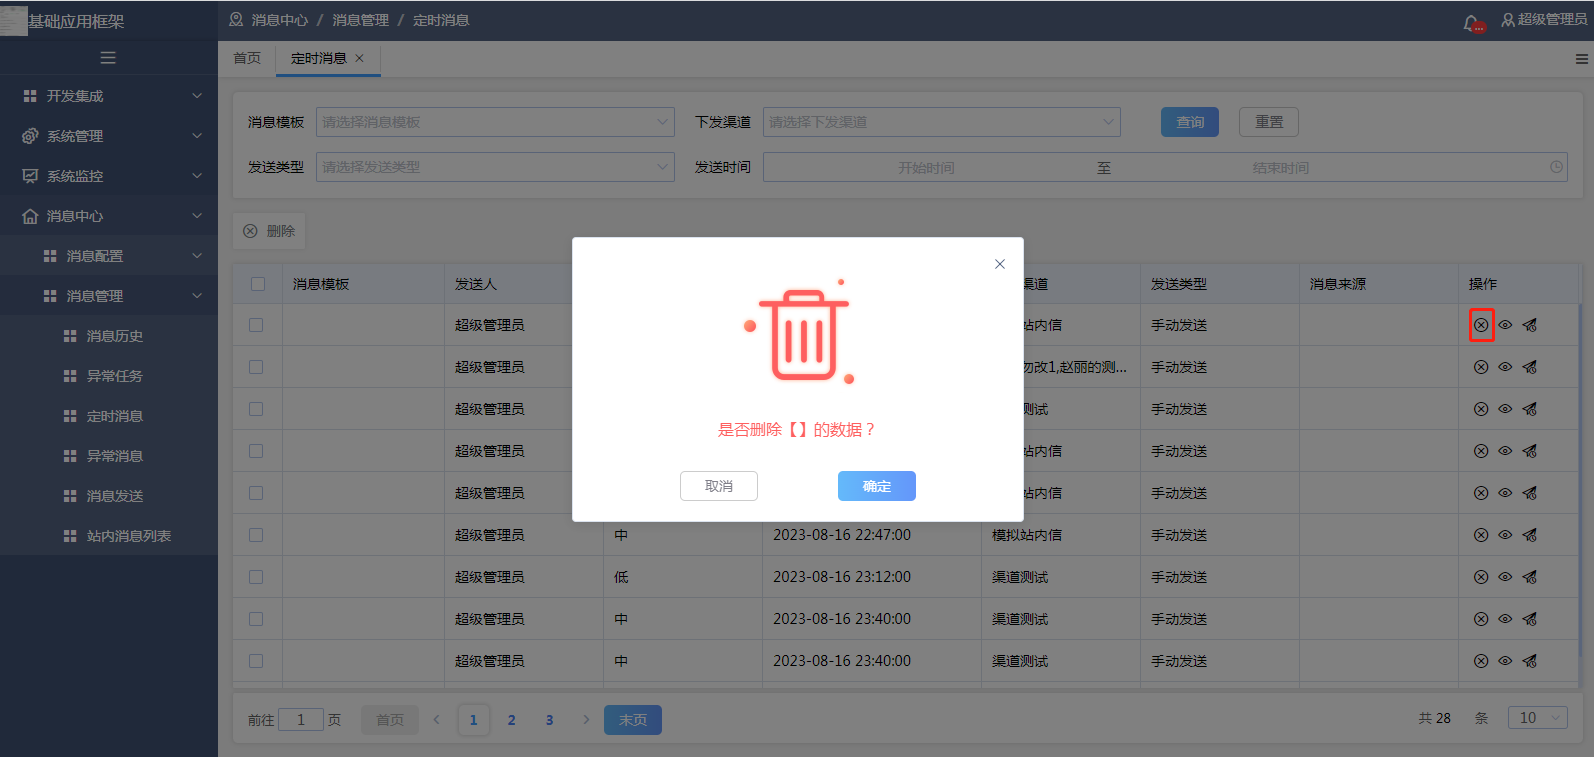The height and width of the screenshot is (757, 1594).
Task: Collapse 消息中心 menu chevron
Action: [x=197, y=216]
